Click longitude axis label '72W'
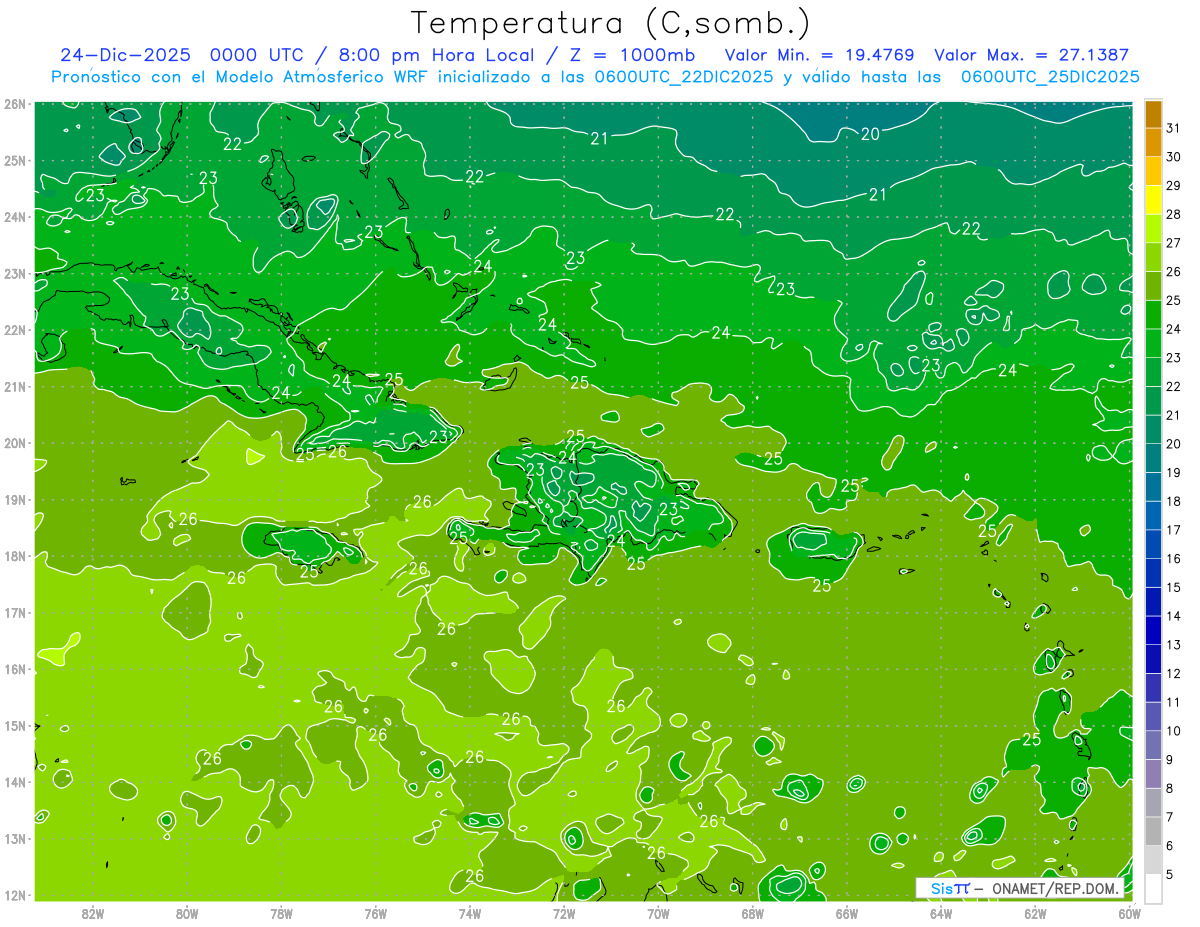 coord(564,913)
